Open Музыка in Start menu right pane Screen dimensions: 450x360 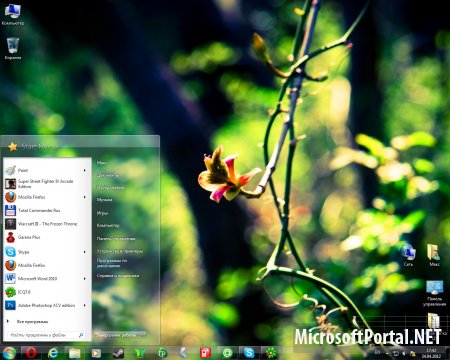click(104, 200)
